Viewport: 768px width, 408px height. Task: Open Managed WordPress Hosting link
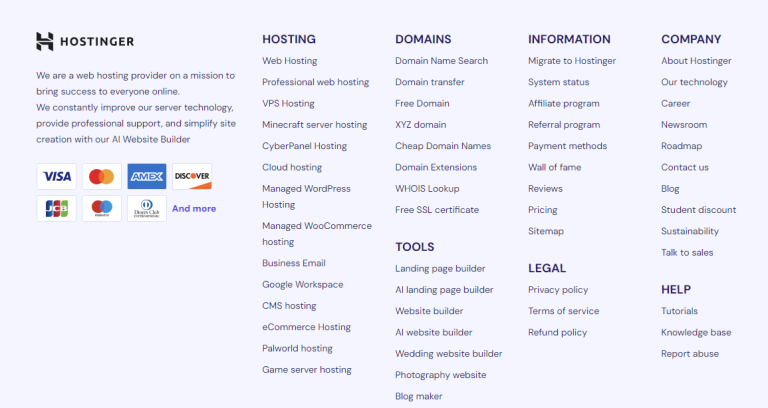point(306,196)
